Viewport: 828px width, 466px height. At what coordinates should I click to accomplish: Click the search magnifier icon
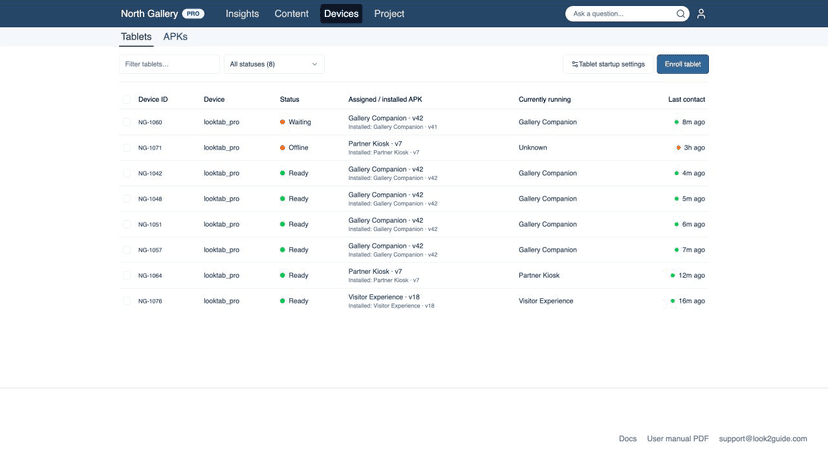pos(681,14)
